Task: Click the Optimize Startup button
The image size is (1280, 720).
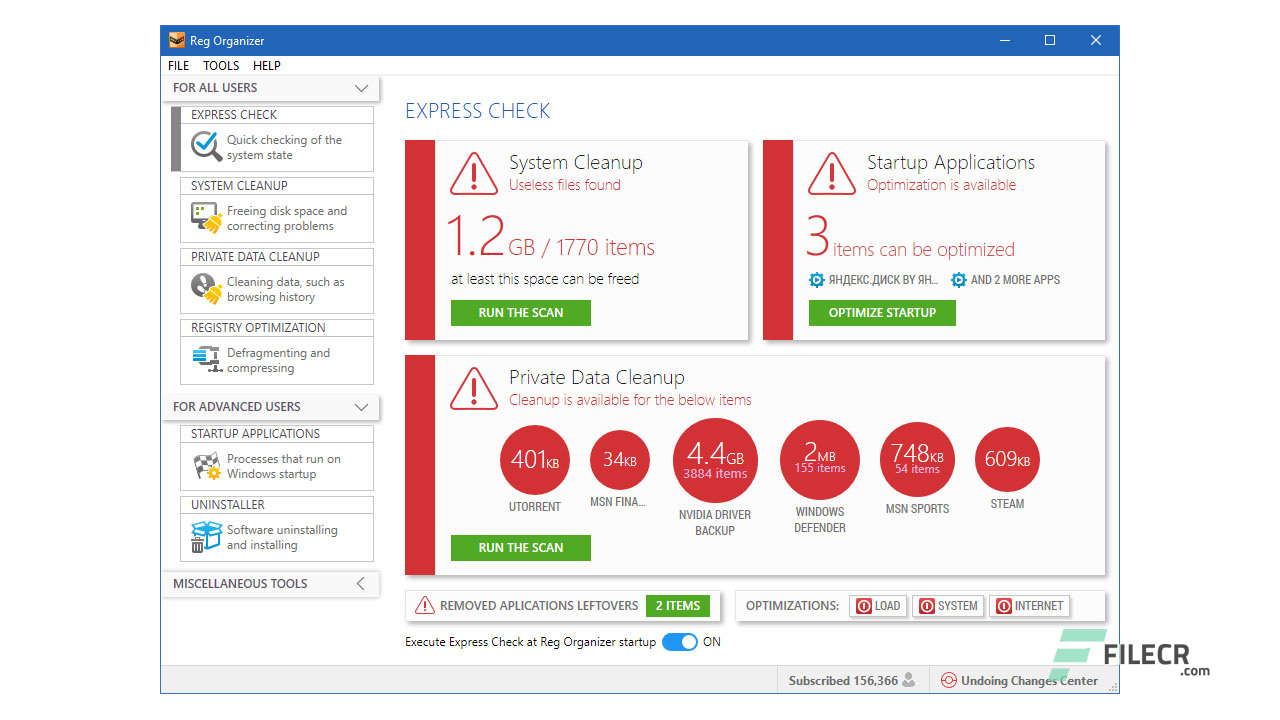Action: [882, 313]
